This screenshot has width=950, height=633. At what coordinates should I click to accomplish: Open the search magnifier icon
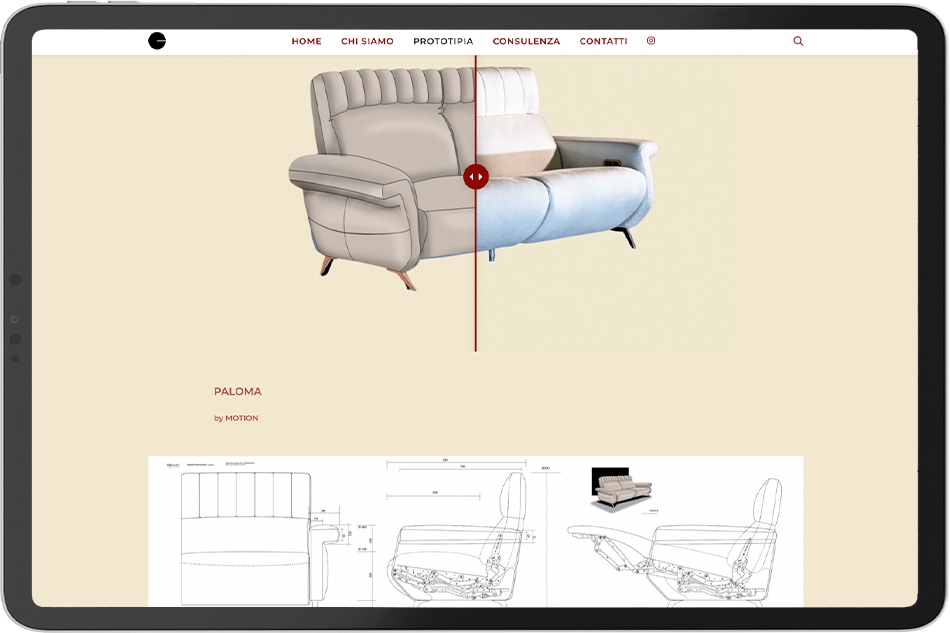(798, 41)
